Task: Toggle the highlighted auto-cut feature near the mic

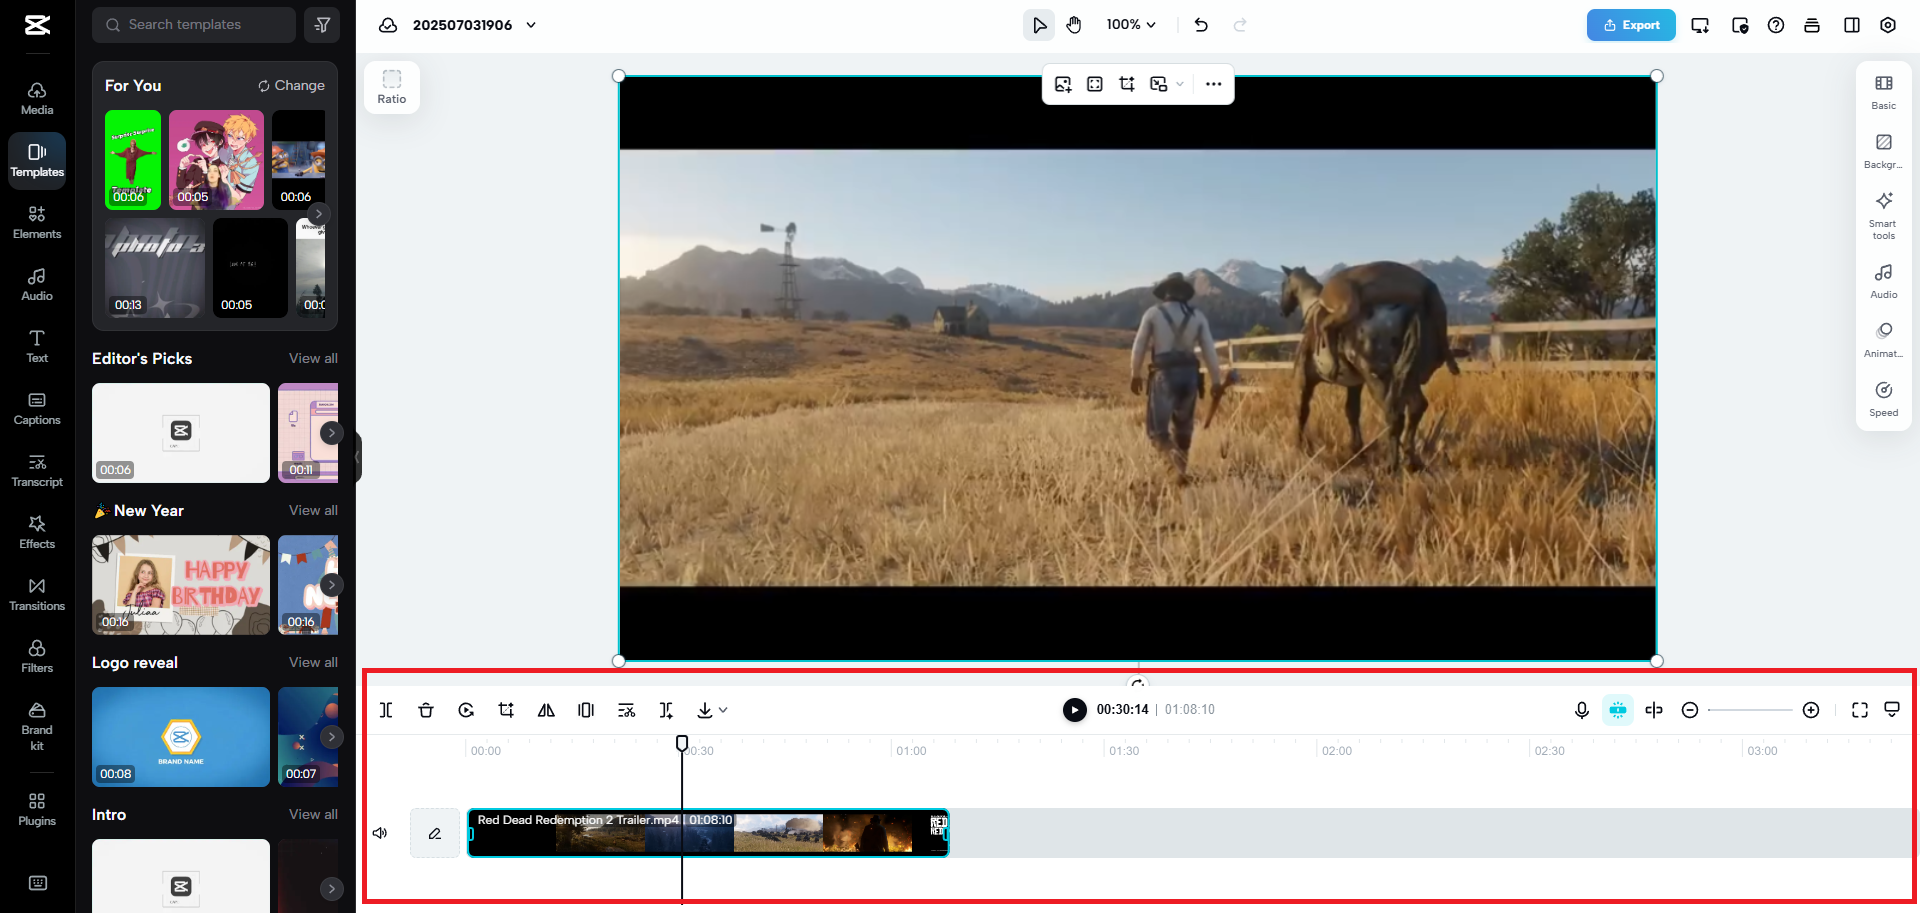Action: (x=1617, y=710)
